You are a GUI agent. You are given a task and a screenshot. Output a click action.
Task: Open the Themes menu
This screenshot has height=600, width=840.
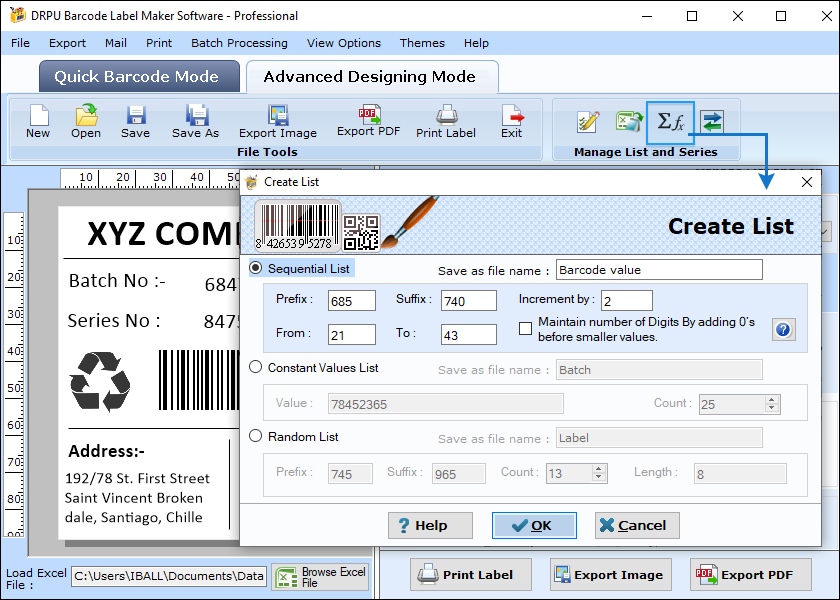[422, 43]
